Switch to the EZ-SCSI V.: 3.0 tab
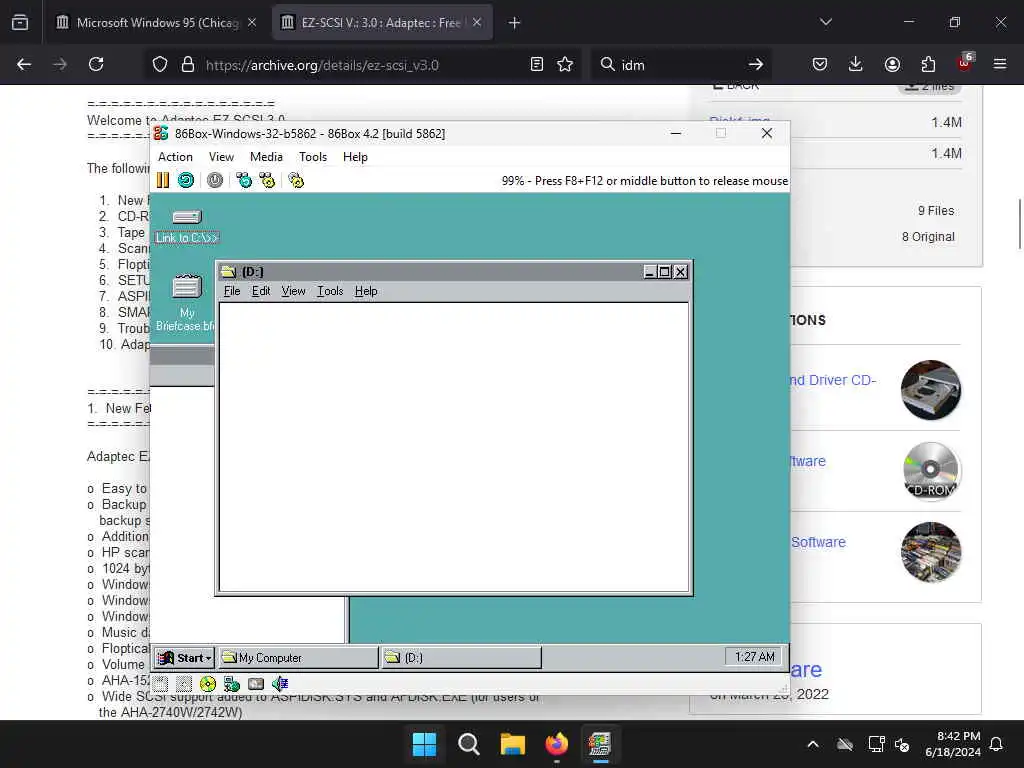The height and width of the screenshot is (768, 1024). (x=381, y=23)
